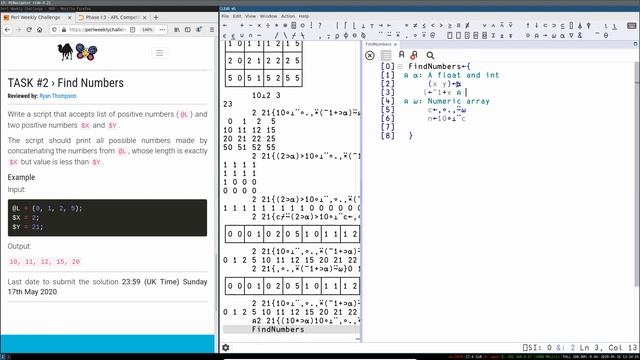640x360 pixels.
Task: Go to Firefox home page
Action: tap(40, 30)
